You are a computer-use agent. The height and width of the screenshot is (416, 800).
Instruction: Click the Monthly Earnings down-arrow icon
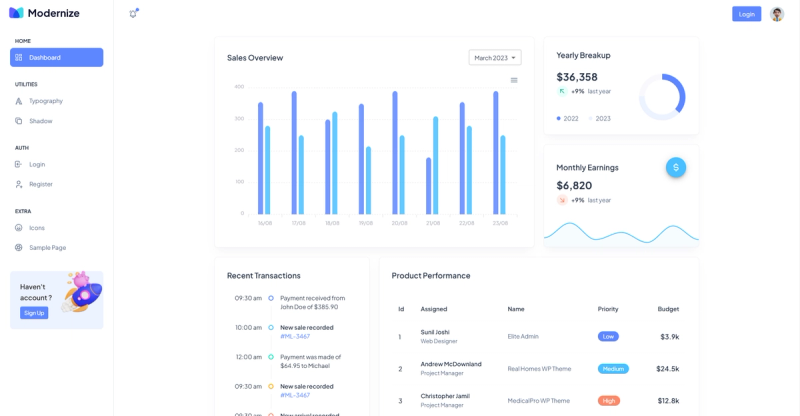[562, 200]
